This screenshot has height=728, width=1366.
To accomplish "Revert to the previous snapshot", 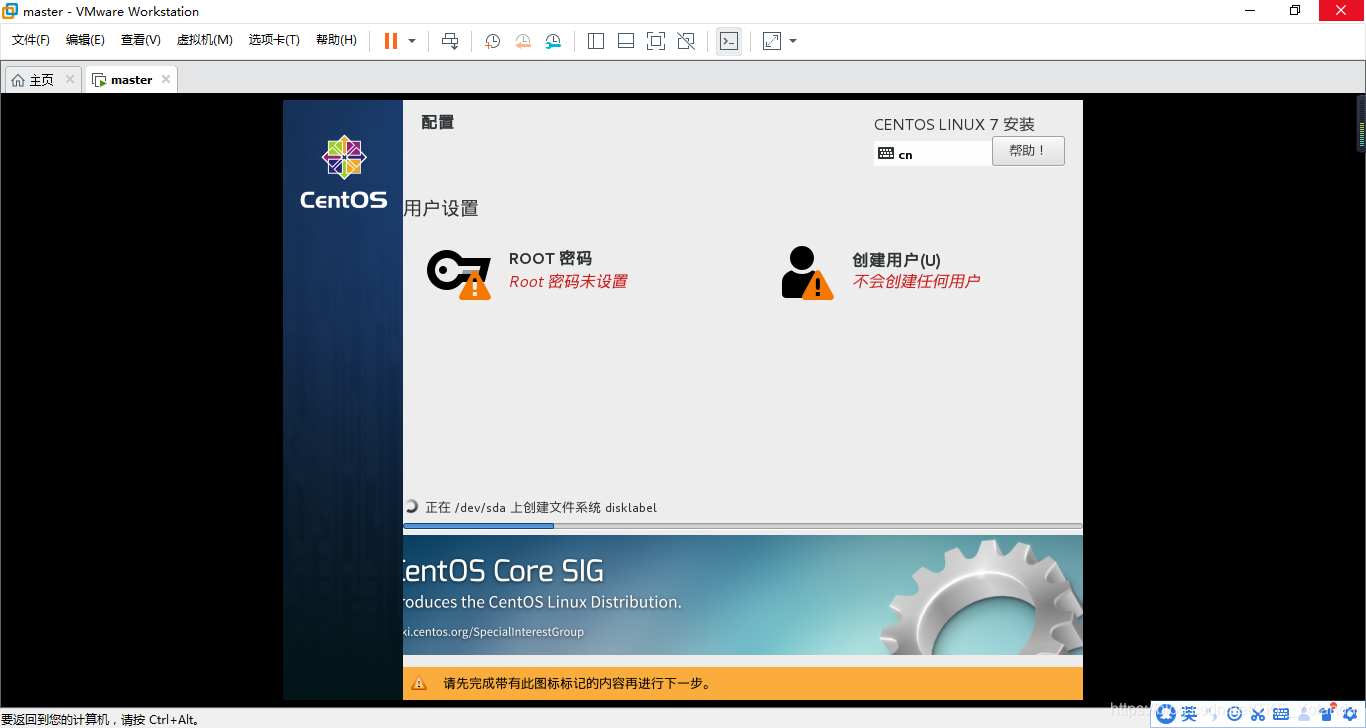I will (523, 41).
